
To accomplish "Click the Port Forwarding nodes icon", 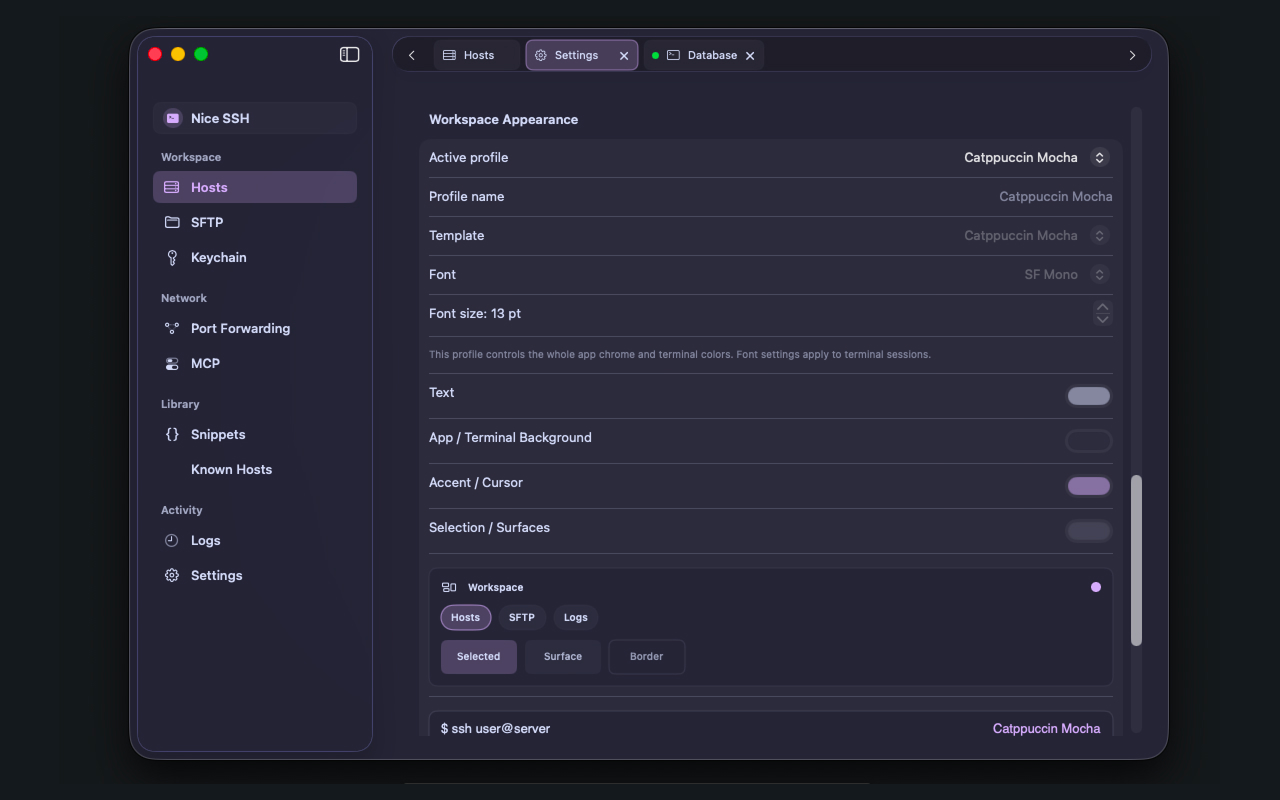I will (172, 328).
